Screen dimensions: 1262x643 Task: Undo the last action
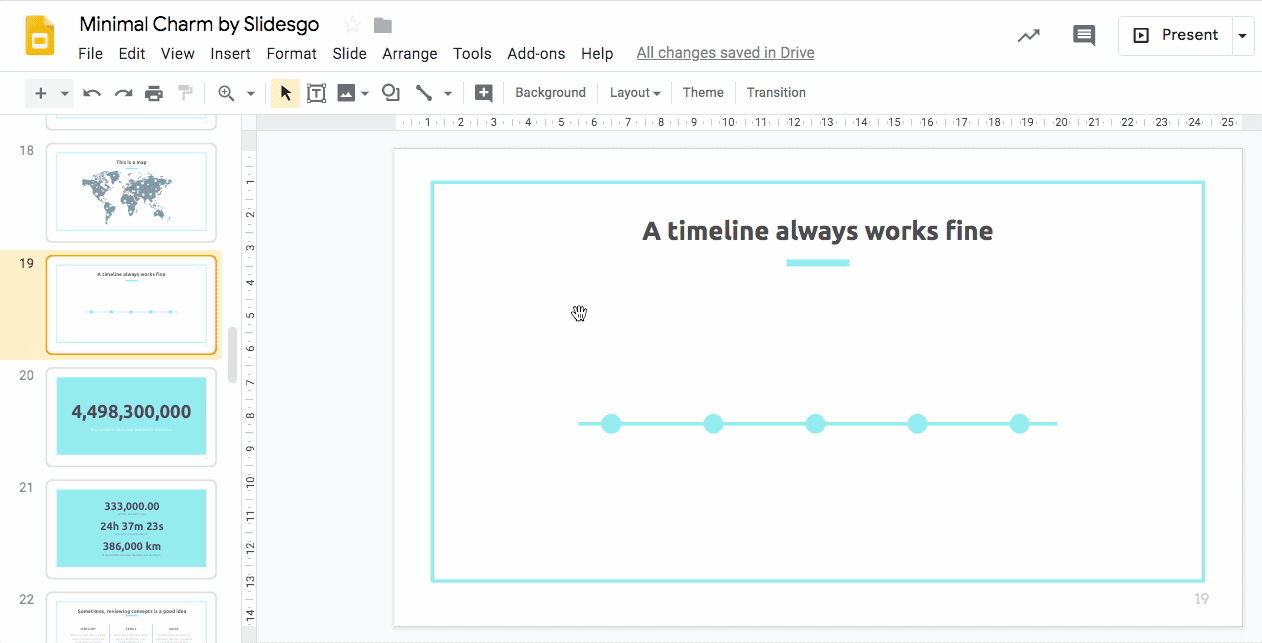pyautogui.click(x=92, y=93)
